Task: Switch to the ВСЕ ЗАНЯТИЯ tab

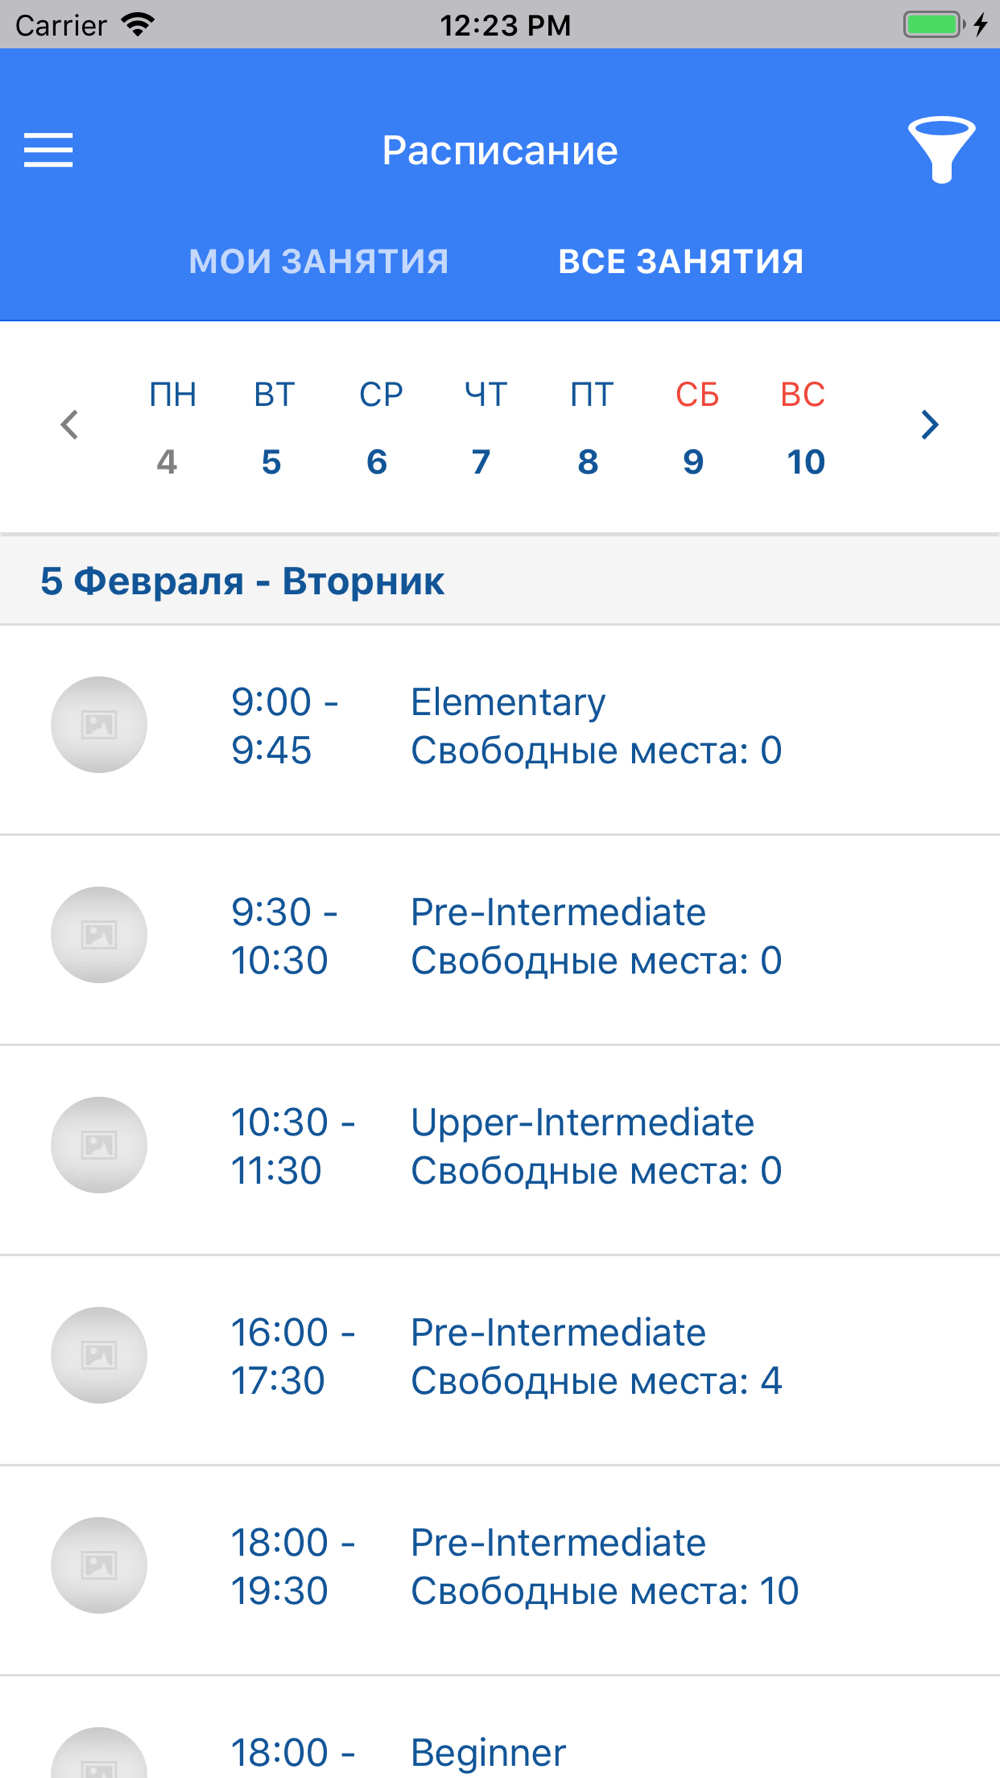Action: pyautogui.click(x=680, y=262)
